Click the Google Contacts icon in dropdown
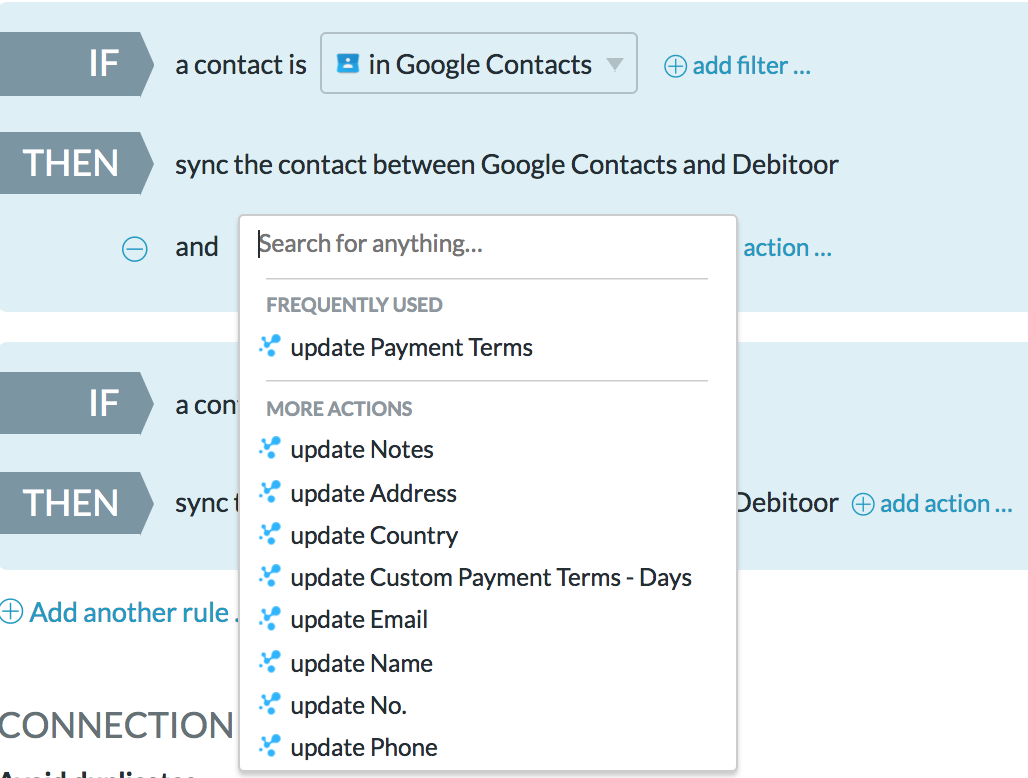1028x778 pixels. pos(347,64)
